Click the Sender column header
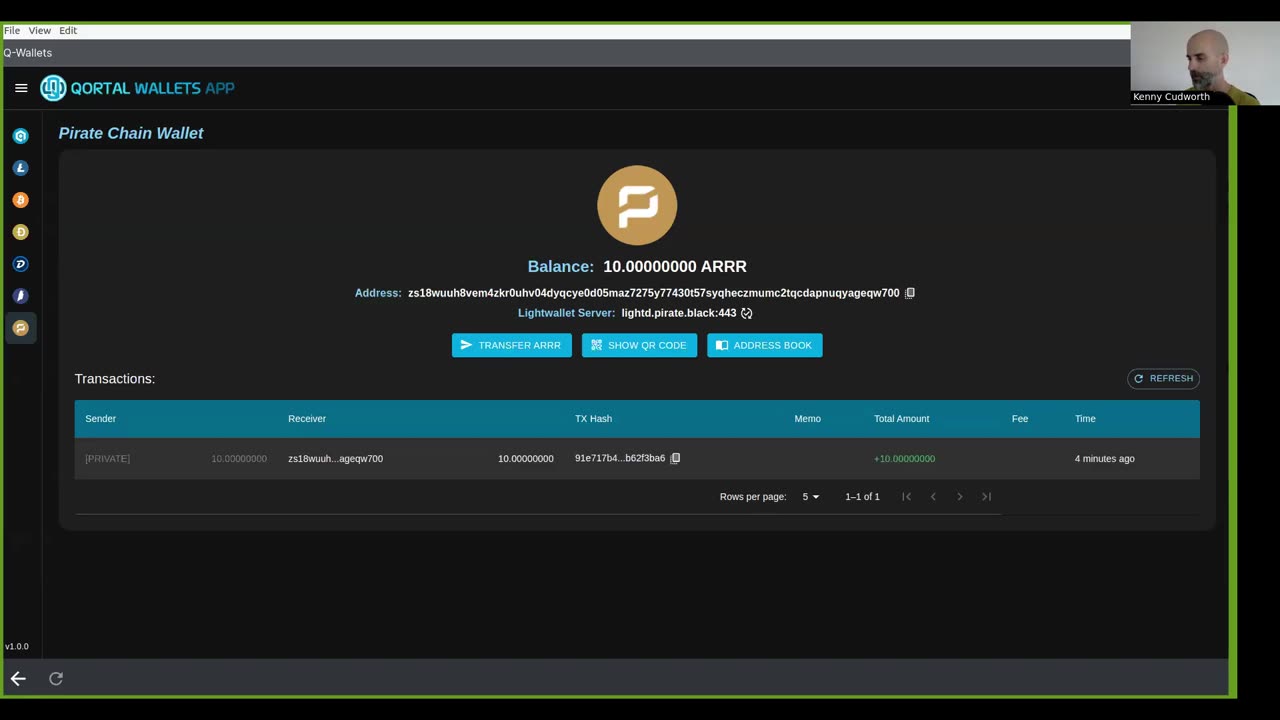This screenshot has height=720, width=1280. [x=101, y=419]
